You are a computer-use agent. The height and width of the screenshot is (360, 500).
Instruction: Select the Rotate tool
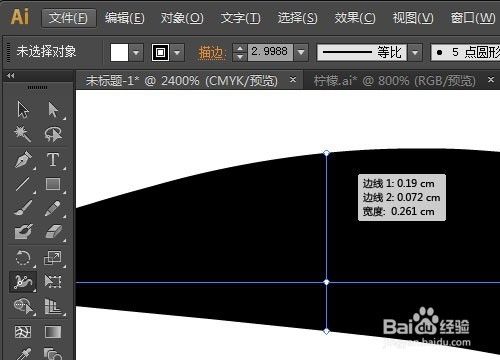23,258
